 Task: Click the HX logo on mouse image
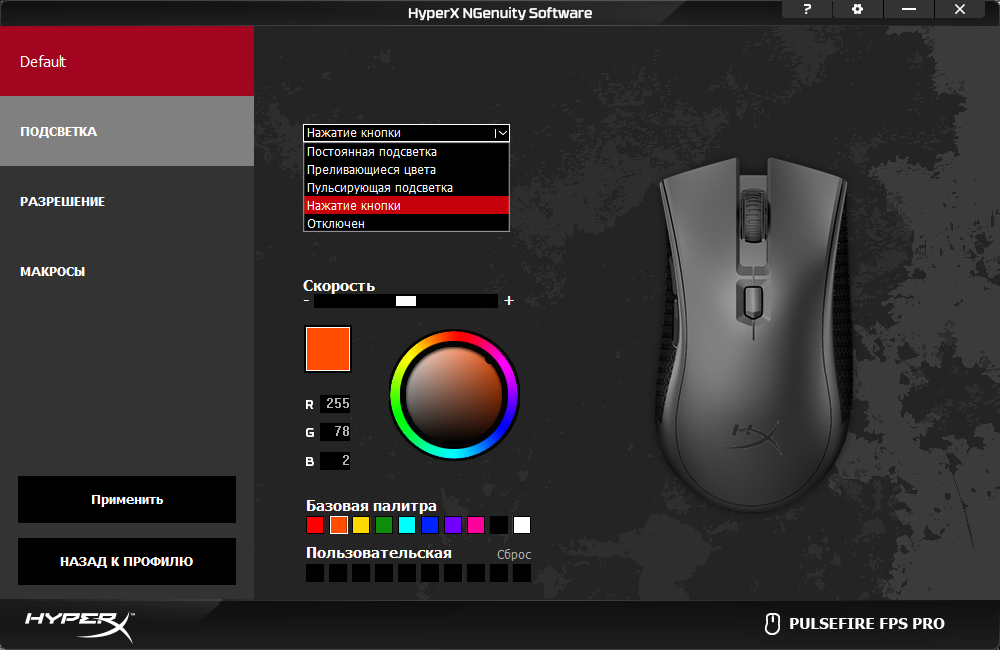pos(756,436)
